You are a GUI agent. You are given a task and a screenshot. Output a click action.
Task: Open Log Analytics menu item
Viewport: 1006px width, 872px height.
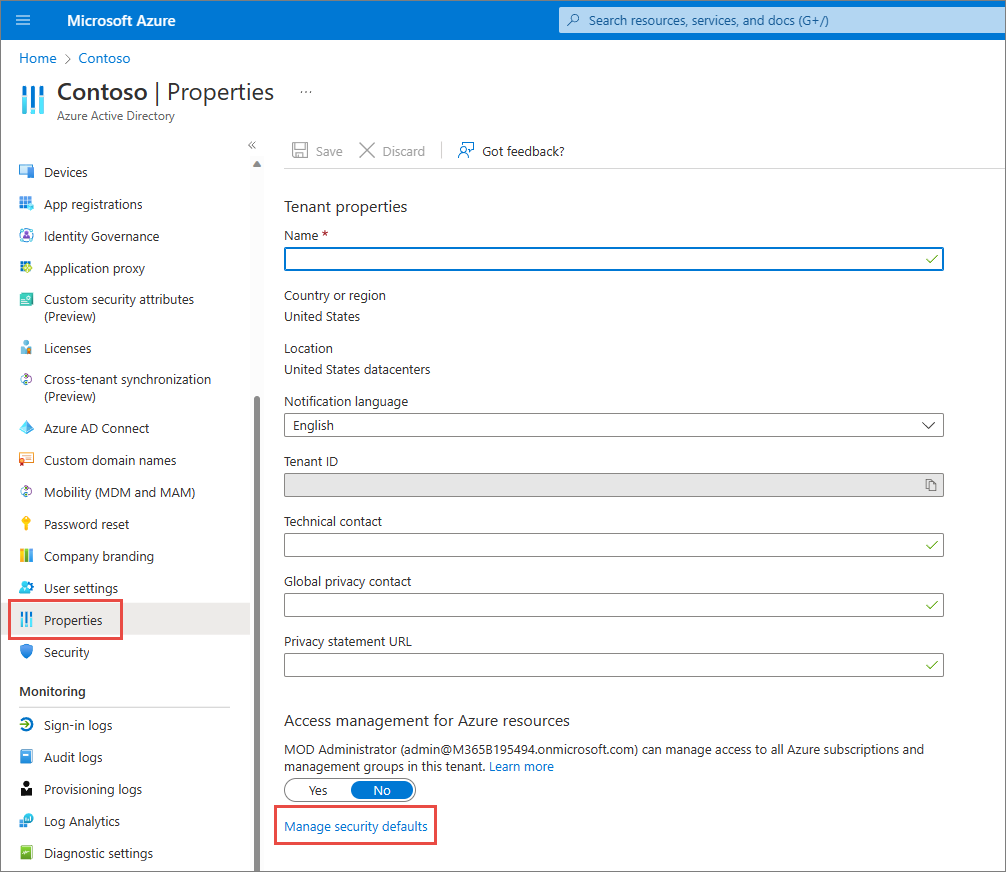coord(81,821)
